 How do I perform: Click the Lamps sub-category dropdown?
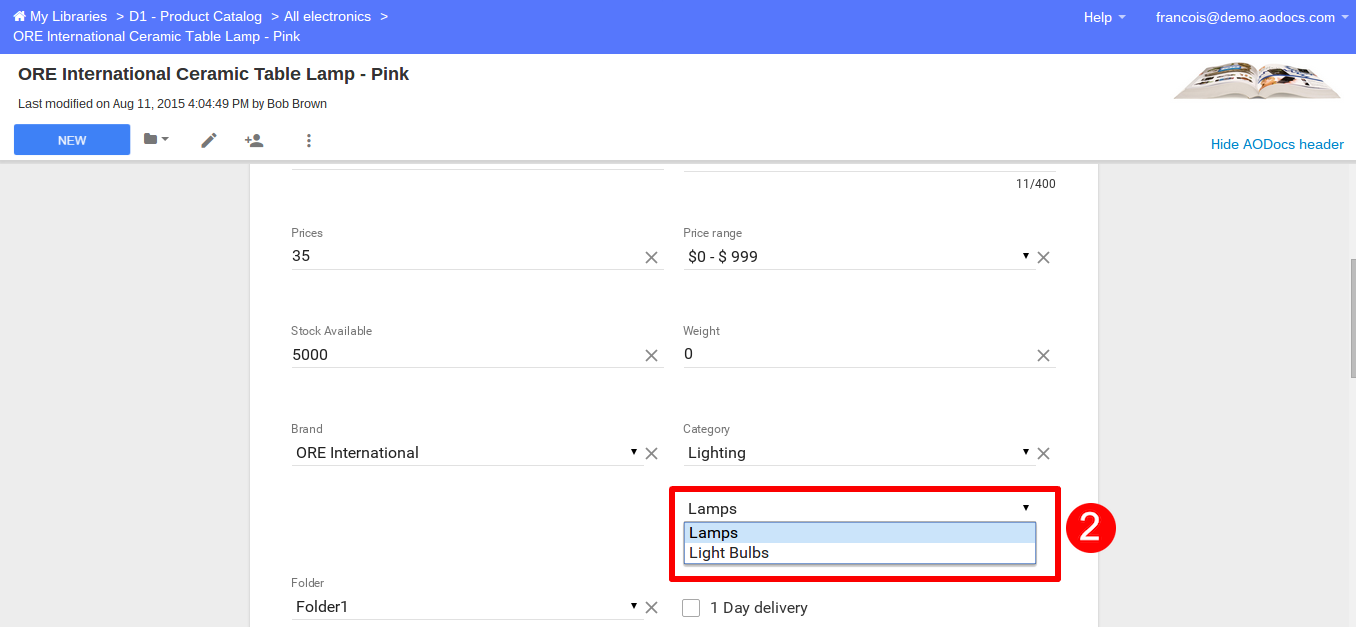[859, 509]
